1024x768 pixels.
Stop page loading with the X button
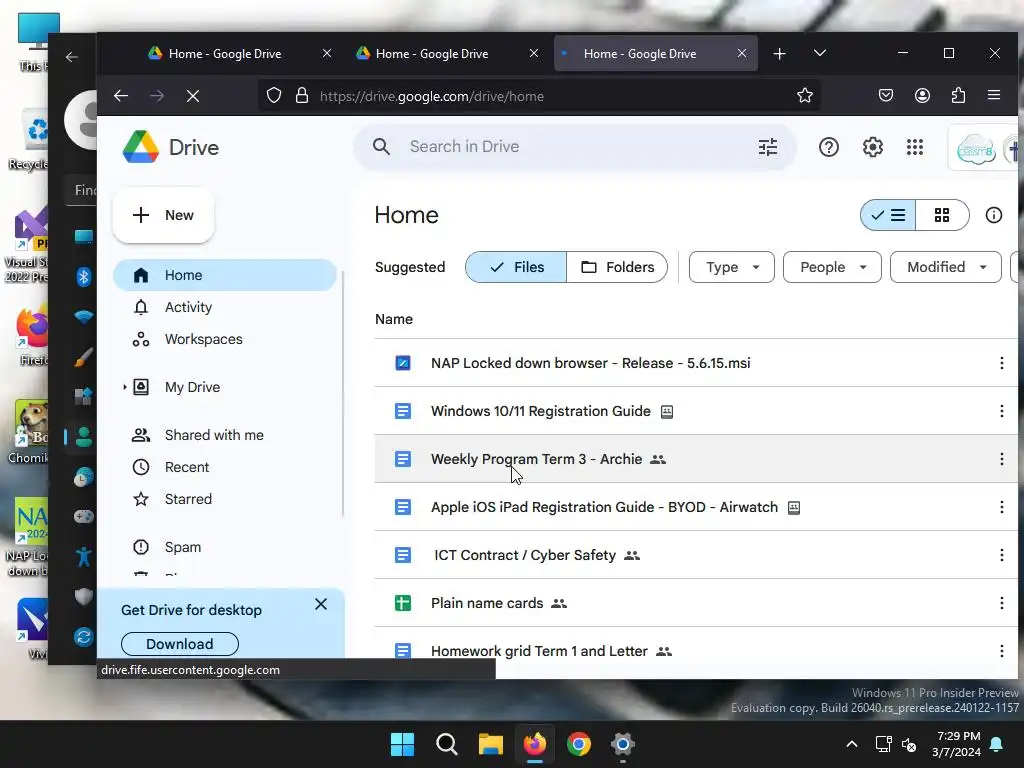(x=193, y=96)
